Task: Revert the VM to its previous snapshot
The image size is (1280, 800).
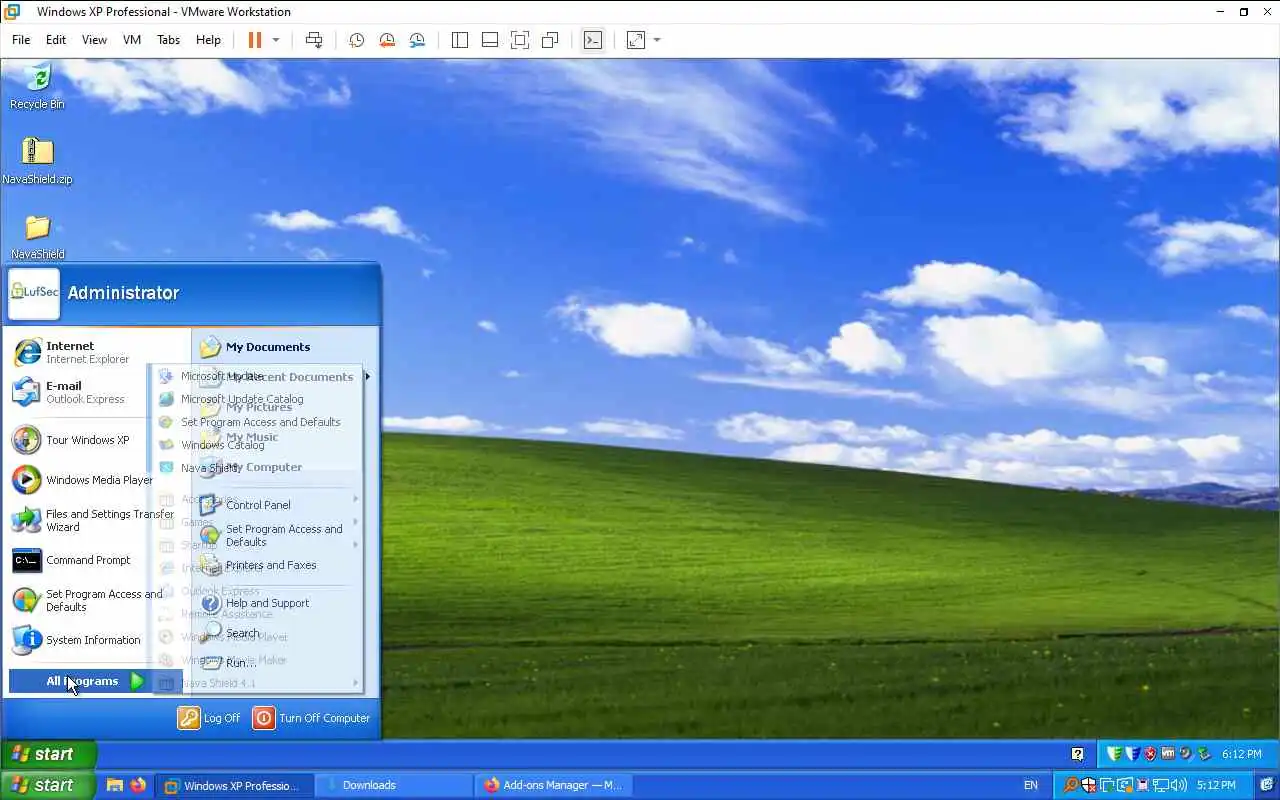Action: click(387, 40)
